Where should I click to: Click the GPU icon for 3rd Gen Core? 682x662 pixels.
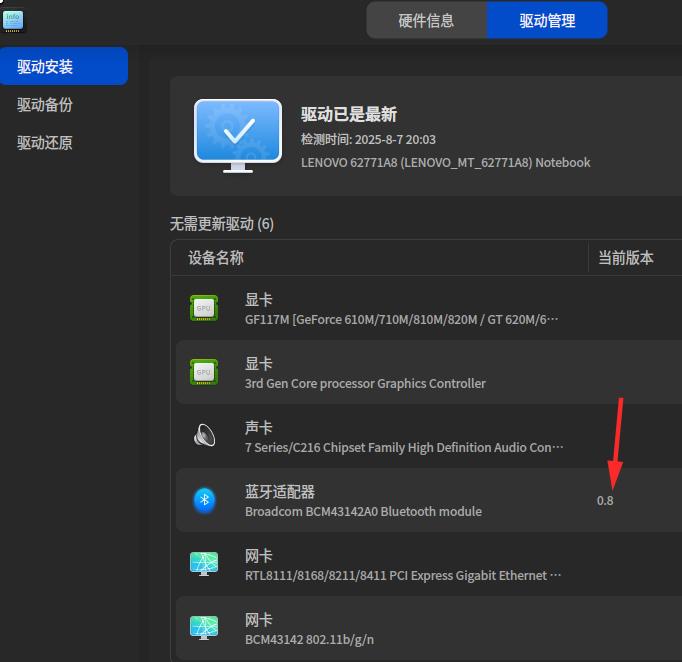[x=204, y=372]
